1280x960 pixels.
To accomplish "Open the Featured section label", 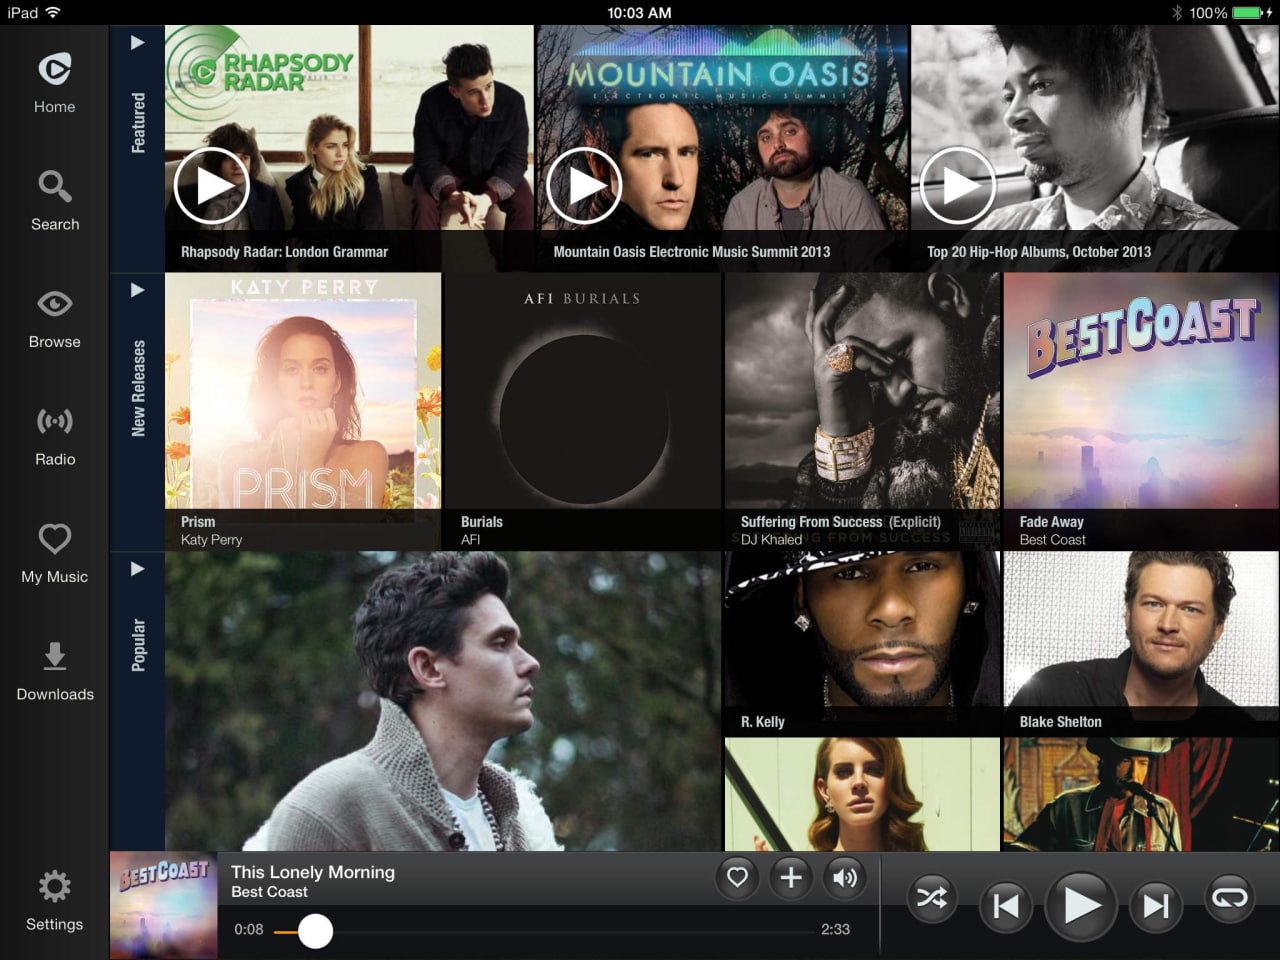I will 138,123.
